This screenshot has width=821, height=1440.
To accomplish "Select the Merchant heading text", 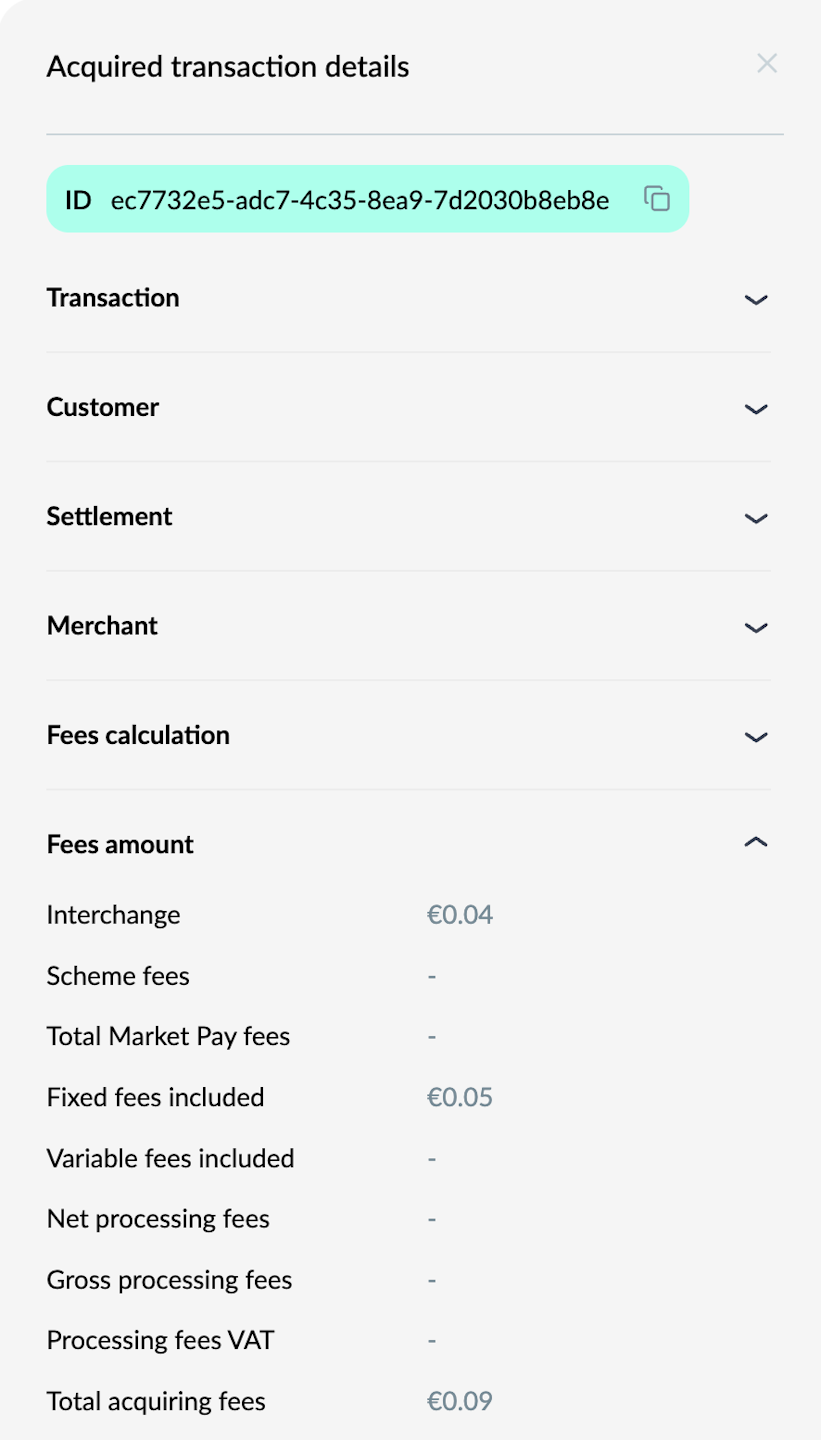I will tap(102, 626).
